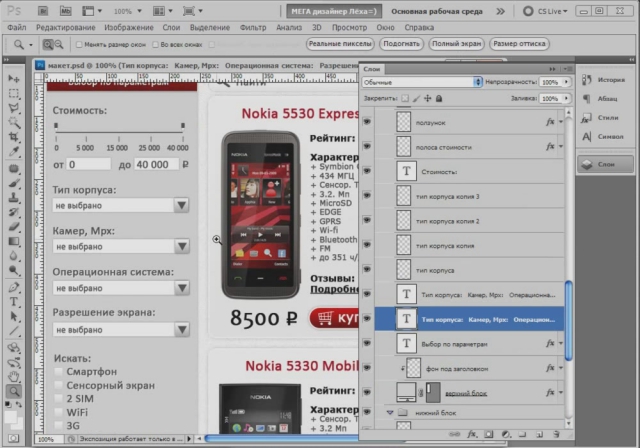
Task: Select the Blur tool
Action: coord(14,255)
